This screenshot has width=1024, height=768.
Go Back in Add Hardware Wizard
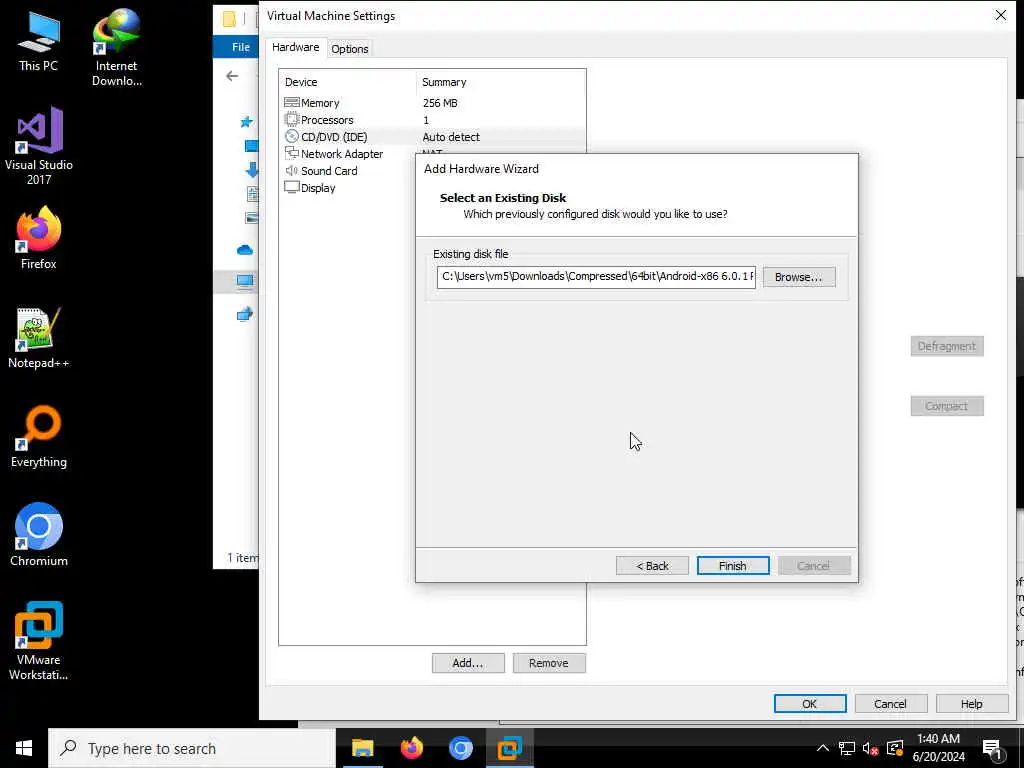[652, 566]
